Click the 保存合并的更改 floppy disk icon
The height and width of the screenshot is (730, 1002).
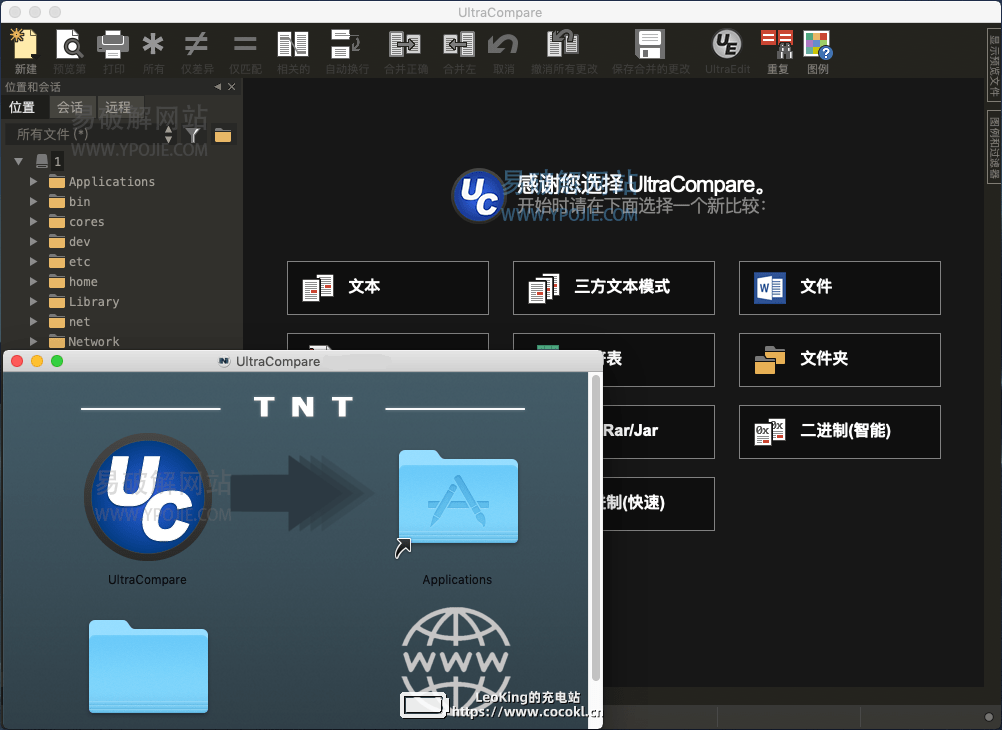click(x=650, y=45)
